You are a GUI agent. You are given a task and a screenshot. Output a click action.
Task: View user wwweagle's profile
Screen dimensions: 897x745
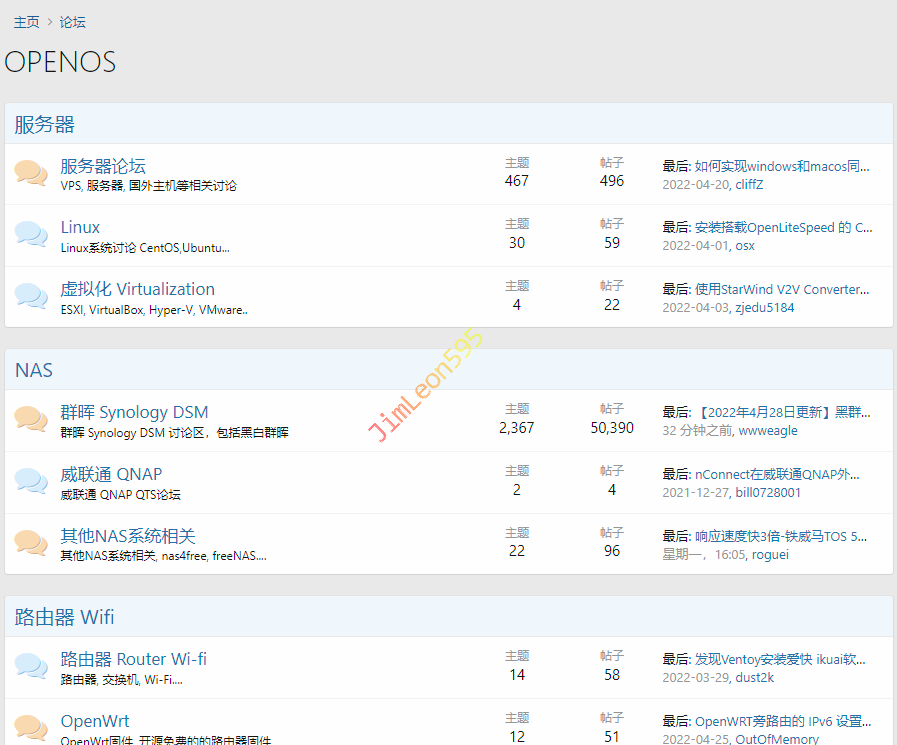(x=768, y=431)
